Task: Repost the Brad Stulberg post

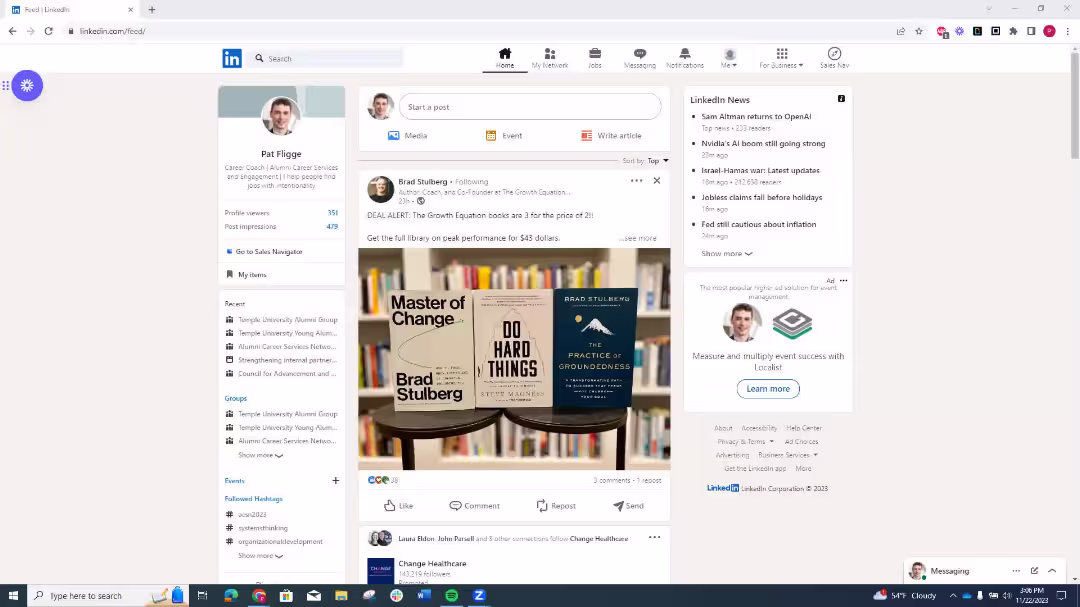Action: (556, 506)
